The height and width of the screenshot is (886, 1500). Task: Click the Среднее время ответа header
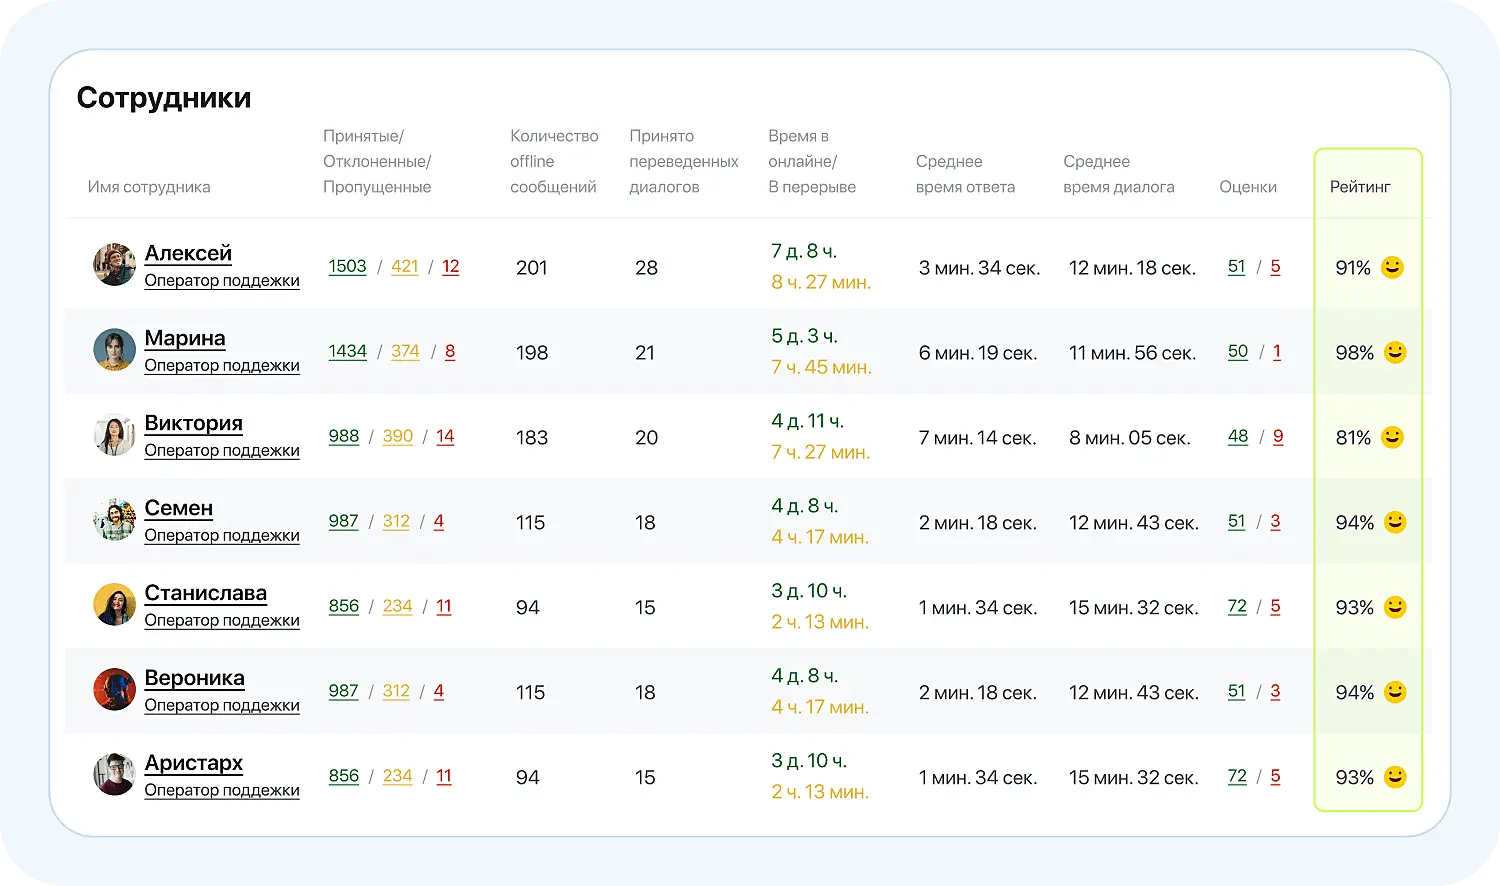(965, 174)
